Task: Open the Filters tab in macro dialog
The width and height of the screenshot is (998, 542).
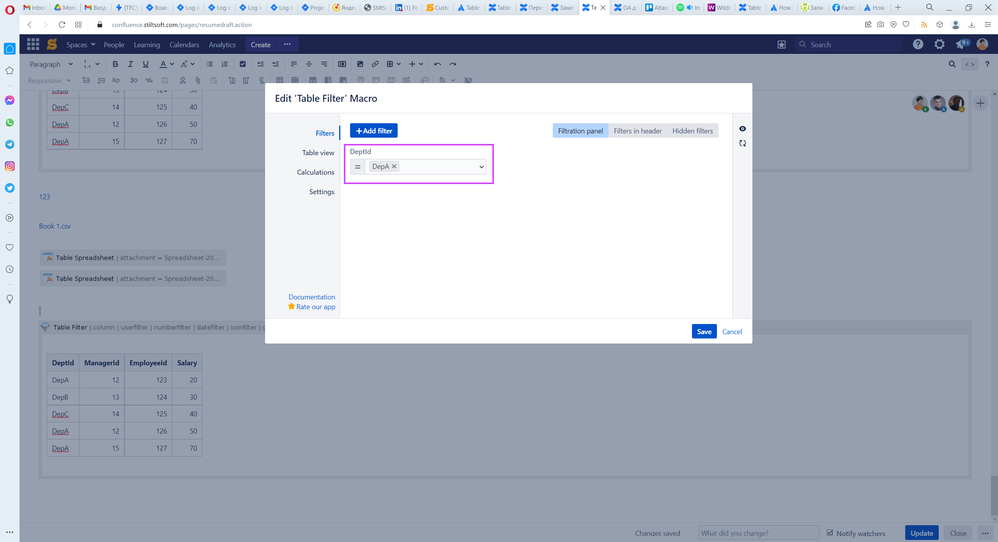Action: (x=325, y=133)
